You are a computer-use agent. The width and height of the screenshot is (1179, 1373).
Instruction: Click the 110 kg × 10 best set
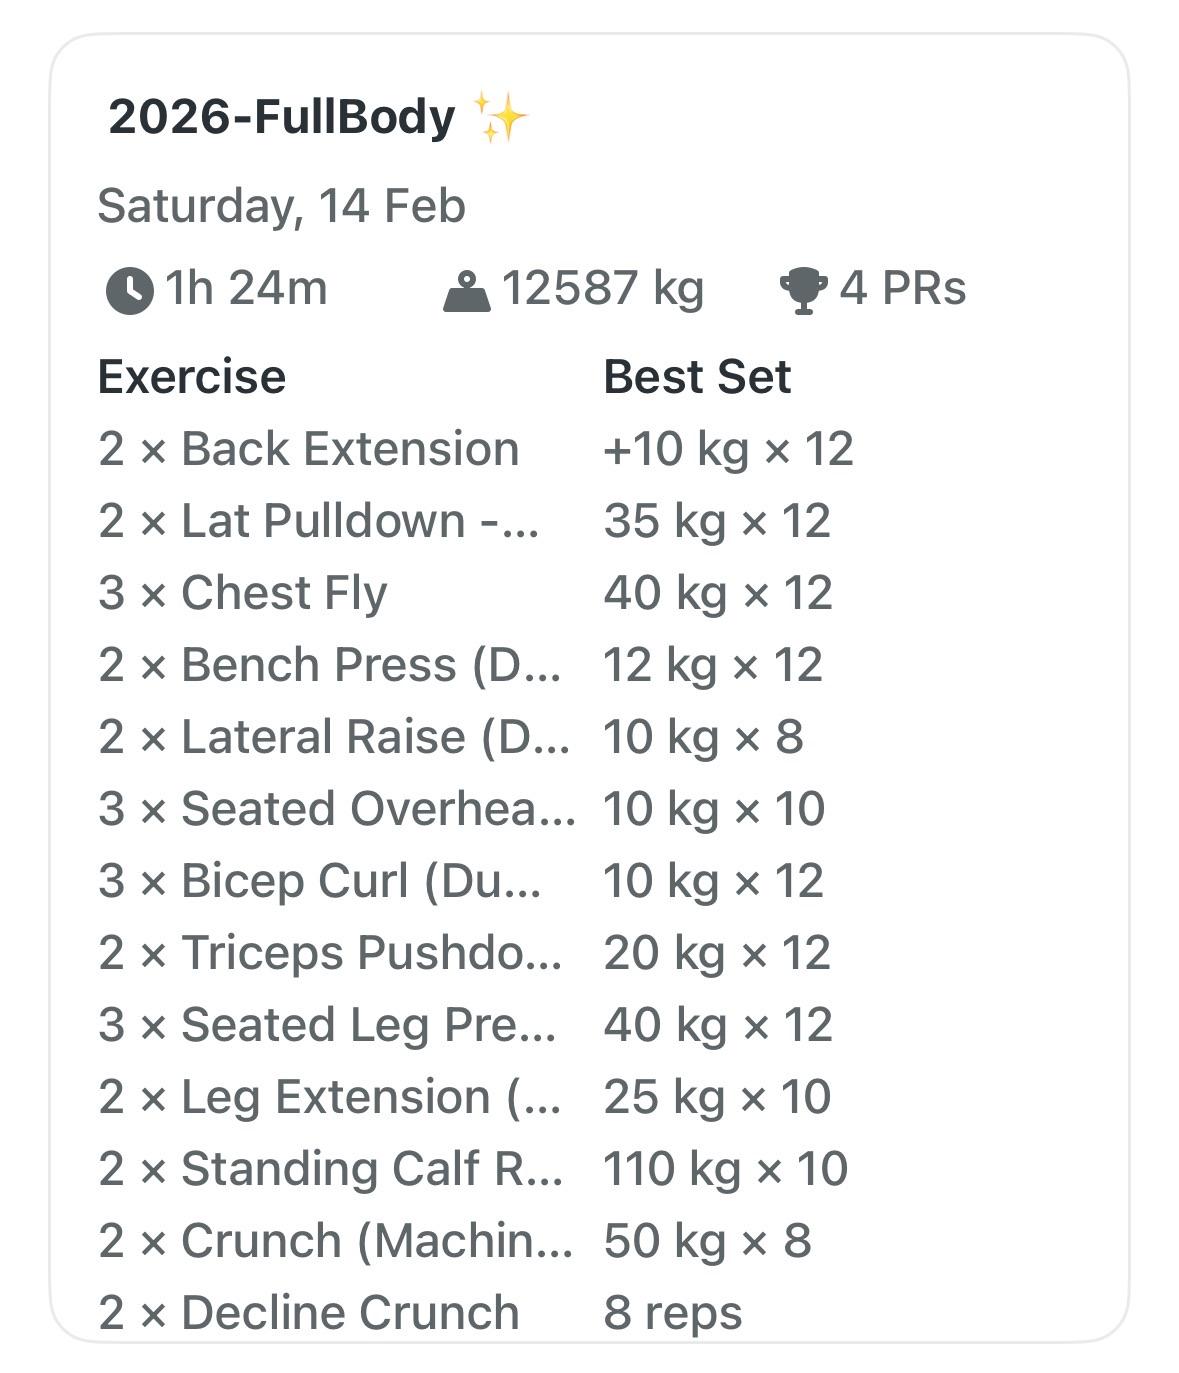click(x=725, y=1169)
